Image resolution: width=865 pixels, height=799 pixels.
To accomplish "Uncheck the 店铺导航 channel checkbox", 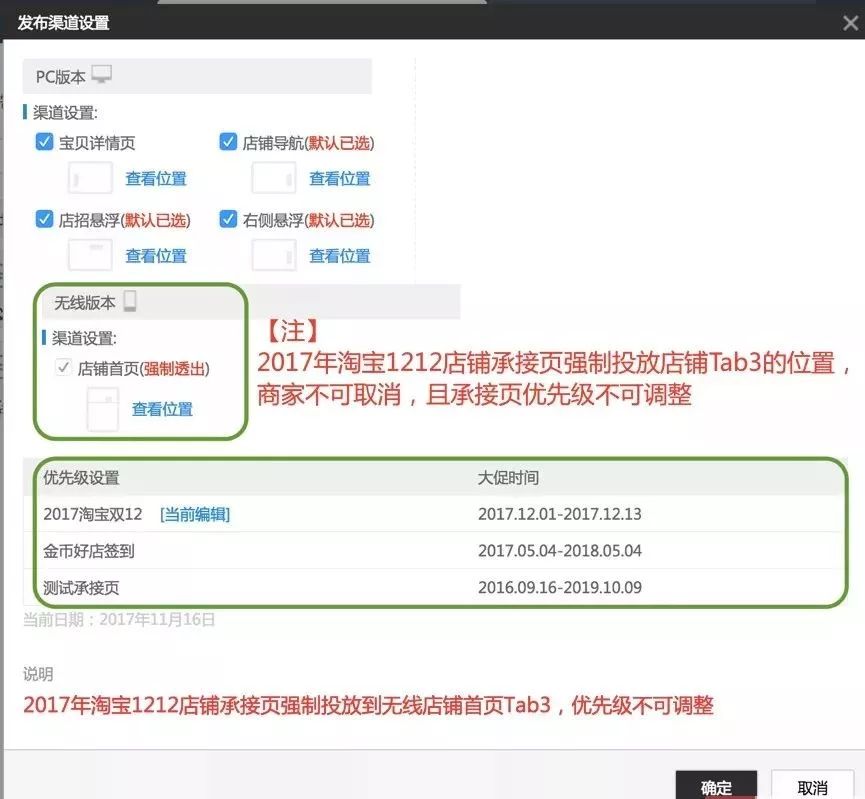I will (228, 142).
